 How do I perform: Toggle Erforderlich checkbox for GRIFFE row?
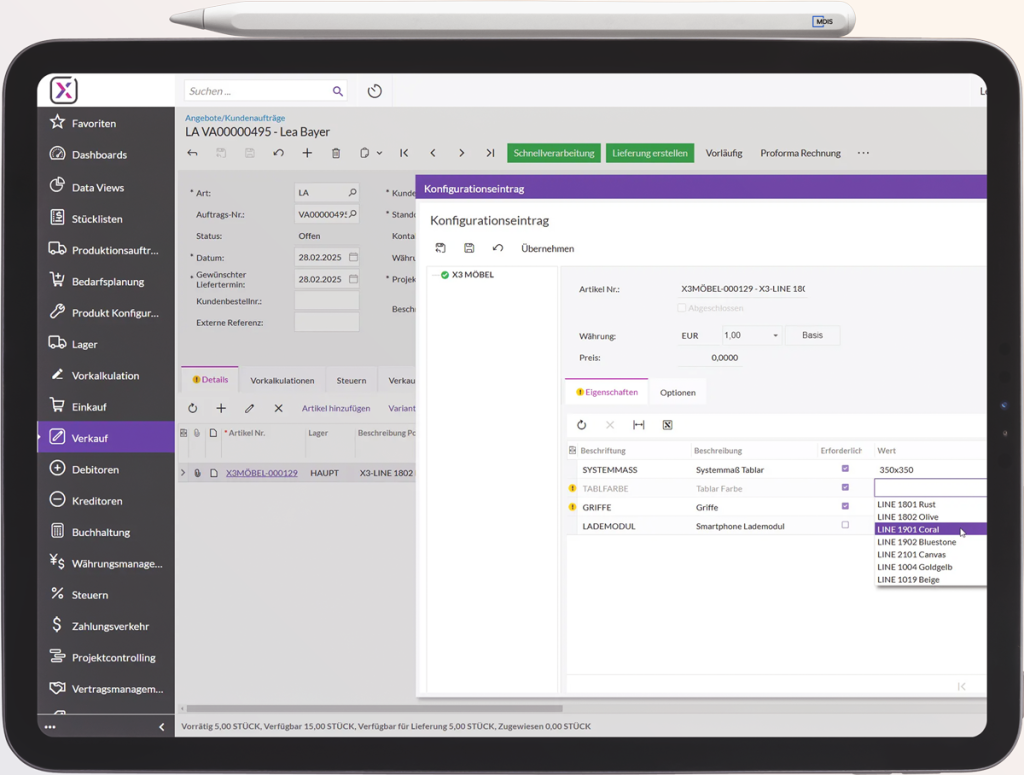point(845,507)
